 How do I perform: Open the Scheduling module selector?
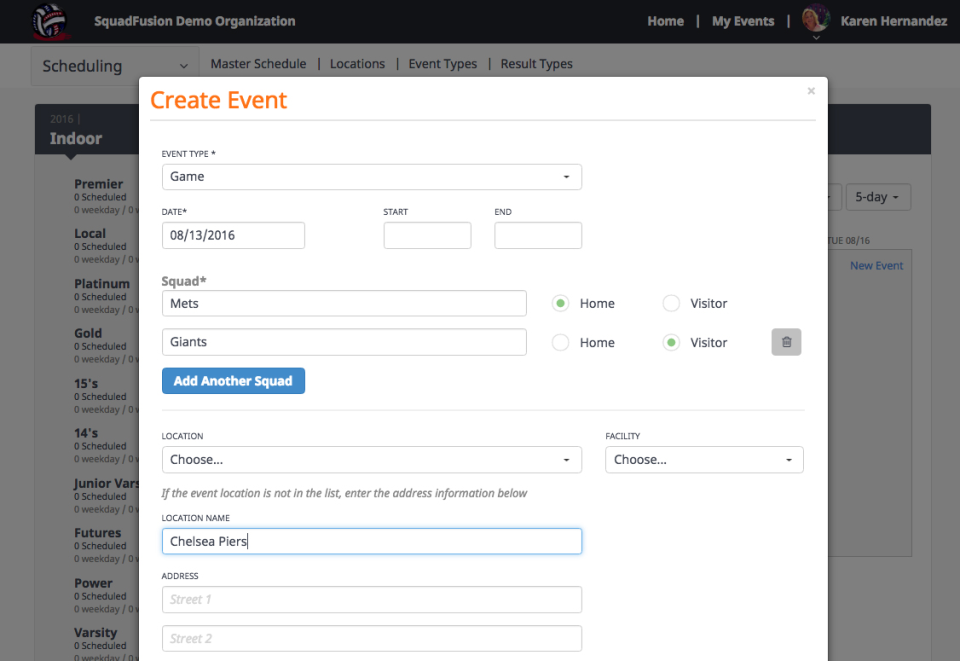coord(113,63)
